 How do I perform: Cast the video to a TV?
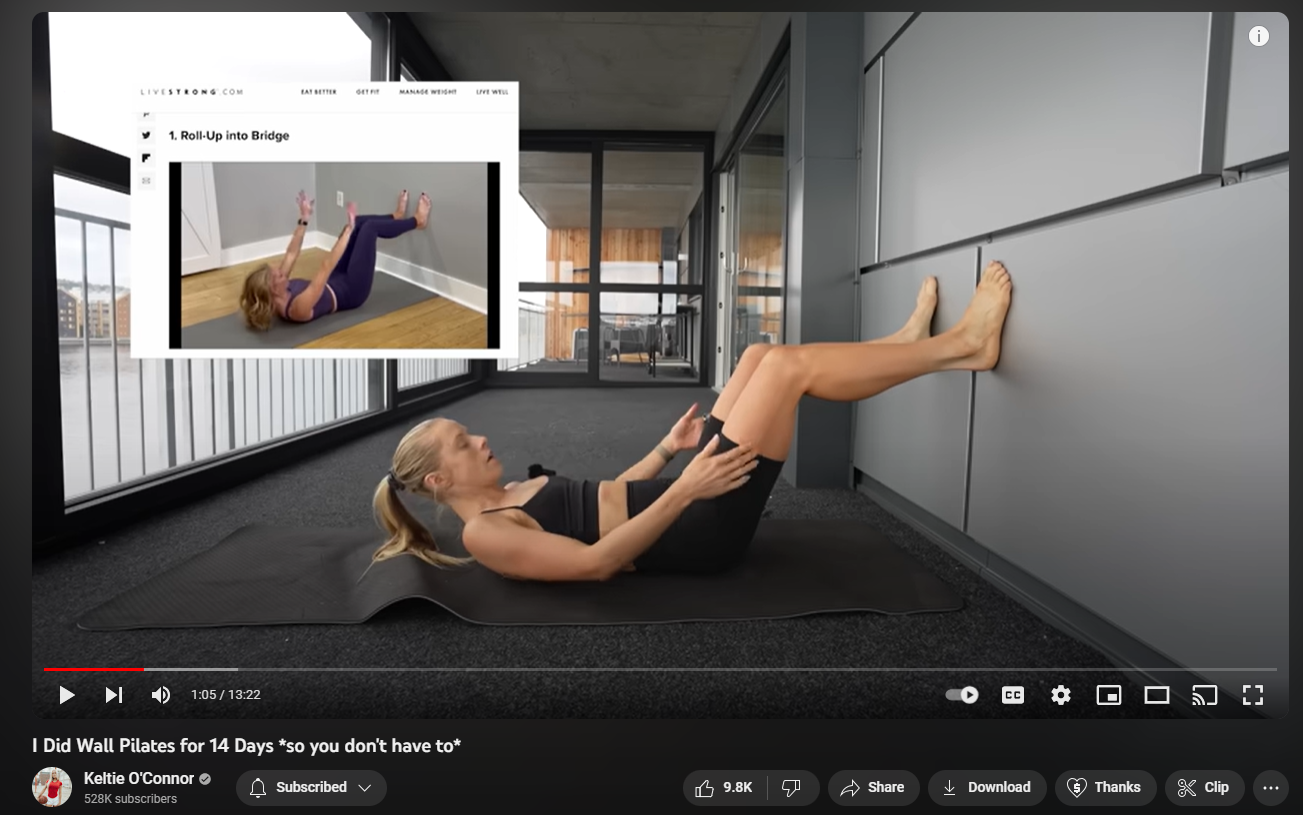click(x=1204, y=694)
